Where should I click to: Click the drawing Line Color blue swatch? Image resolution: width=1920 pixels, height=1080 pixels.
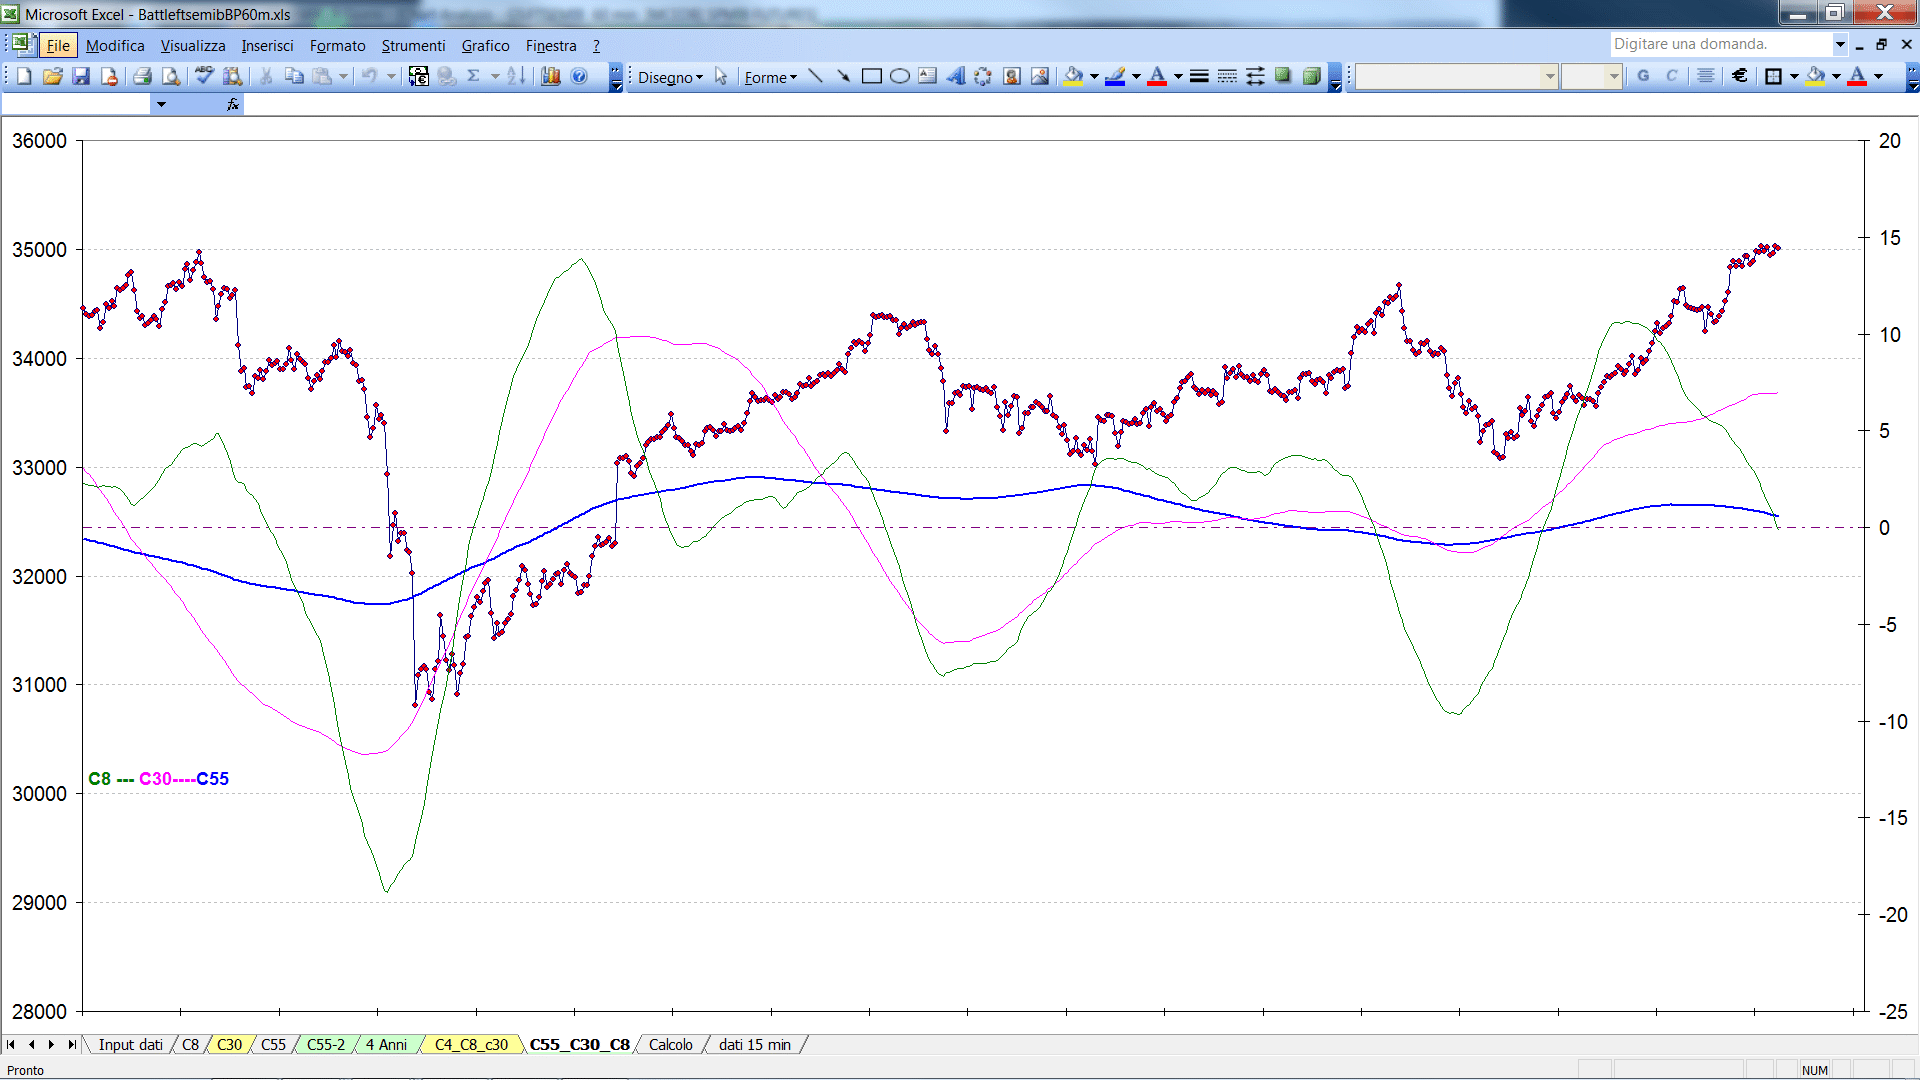(x=1115, y=77)
